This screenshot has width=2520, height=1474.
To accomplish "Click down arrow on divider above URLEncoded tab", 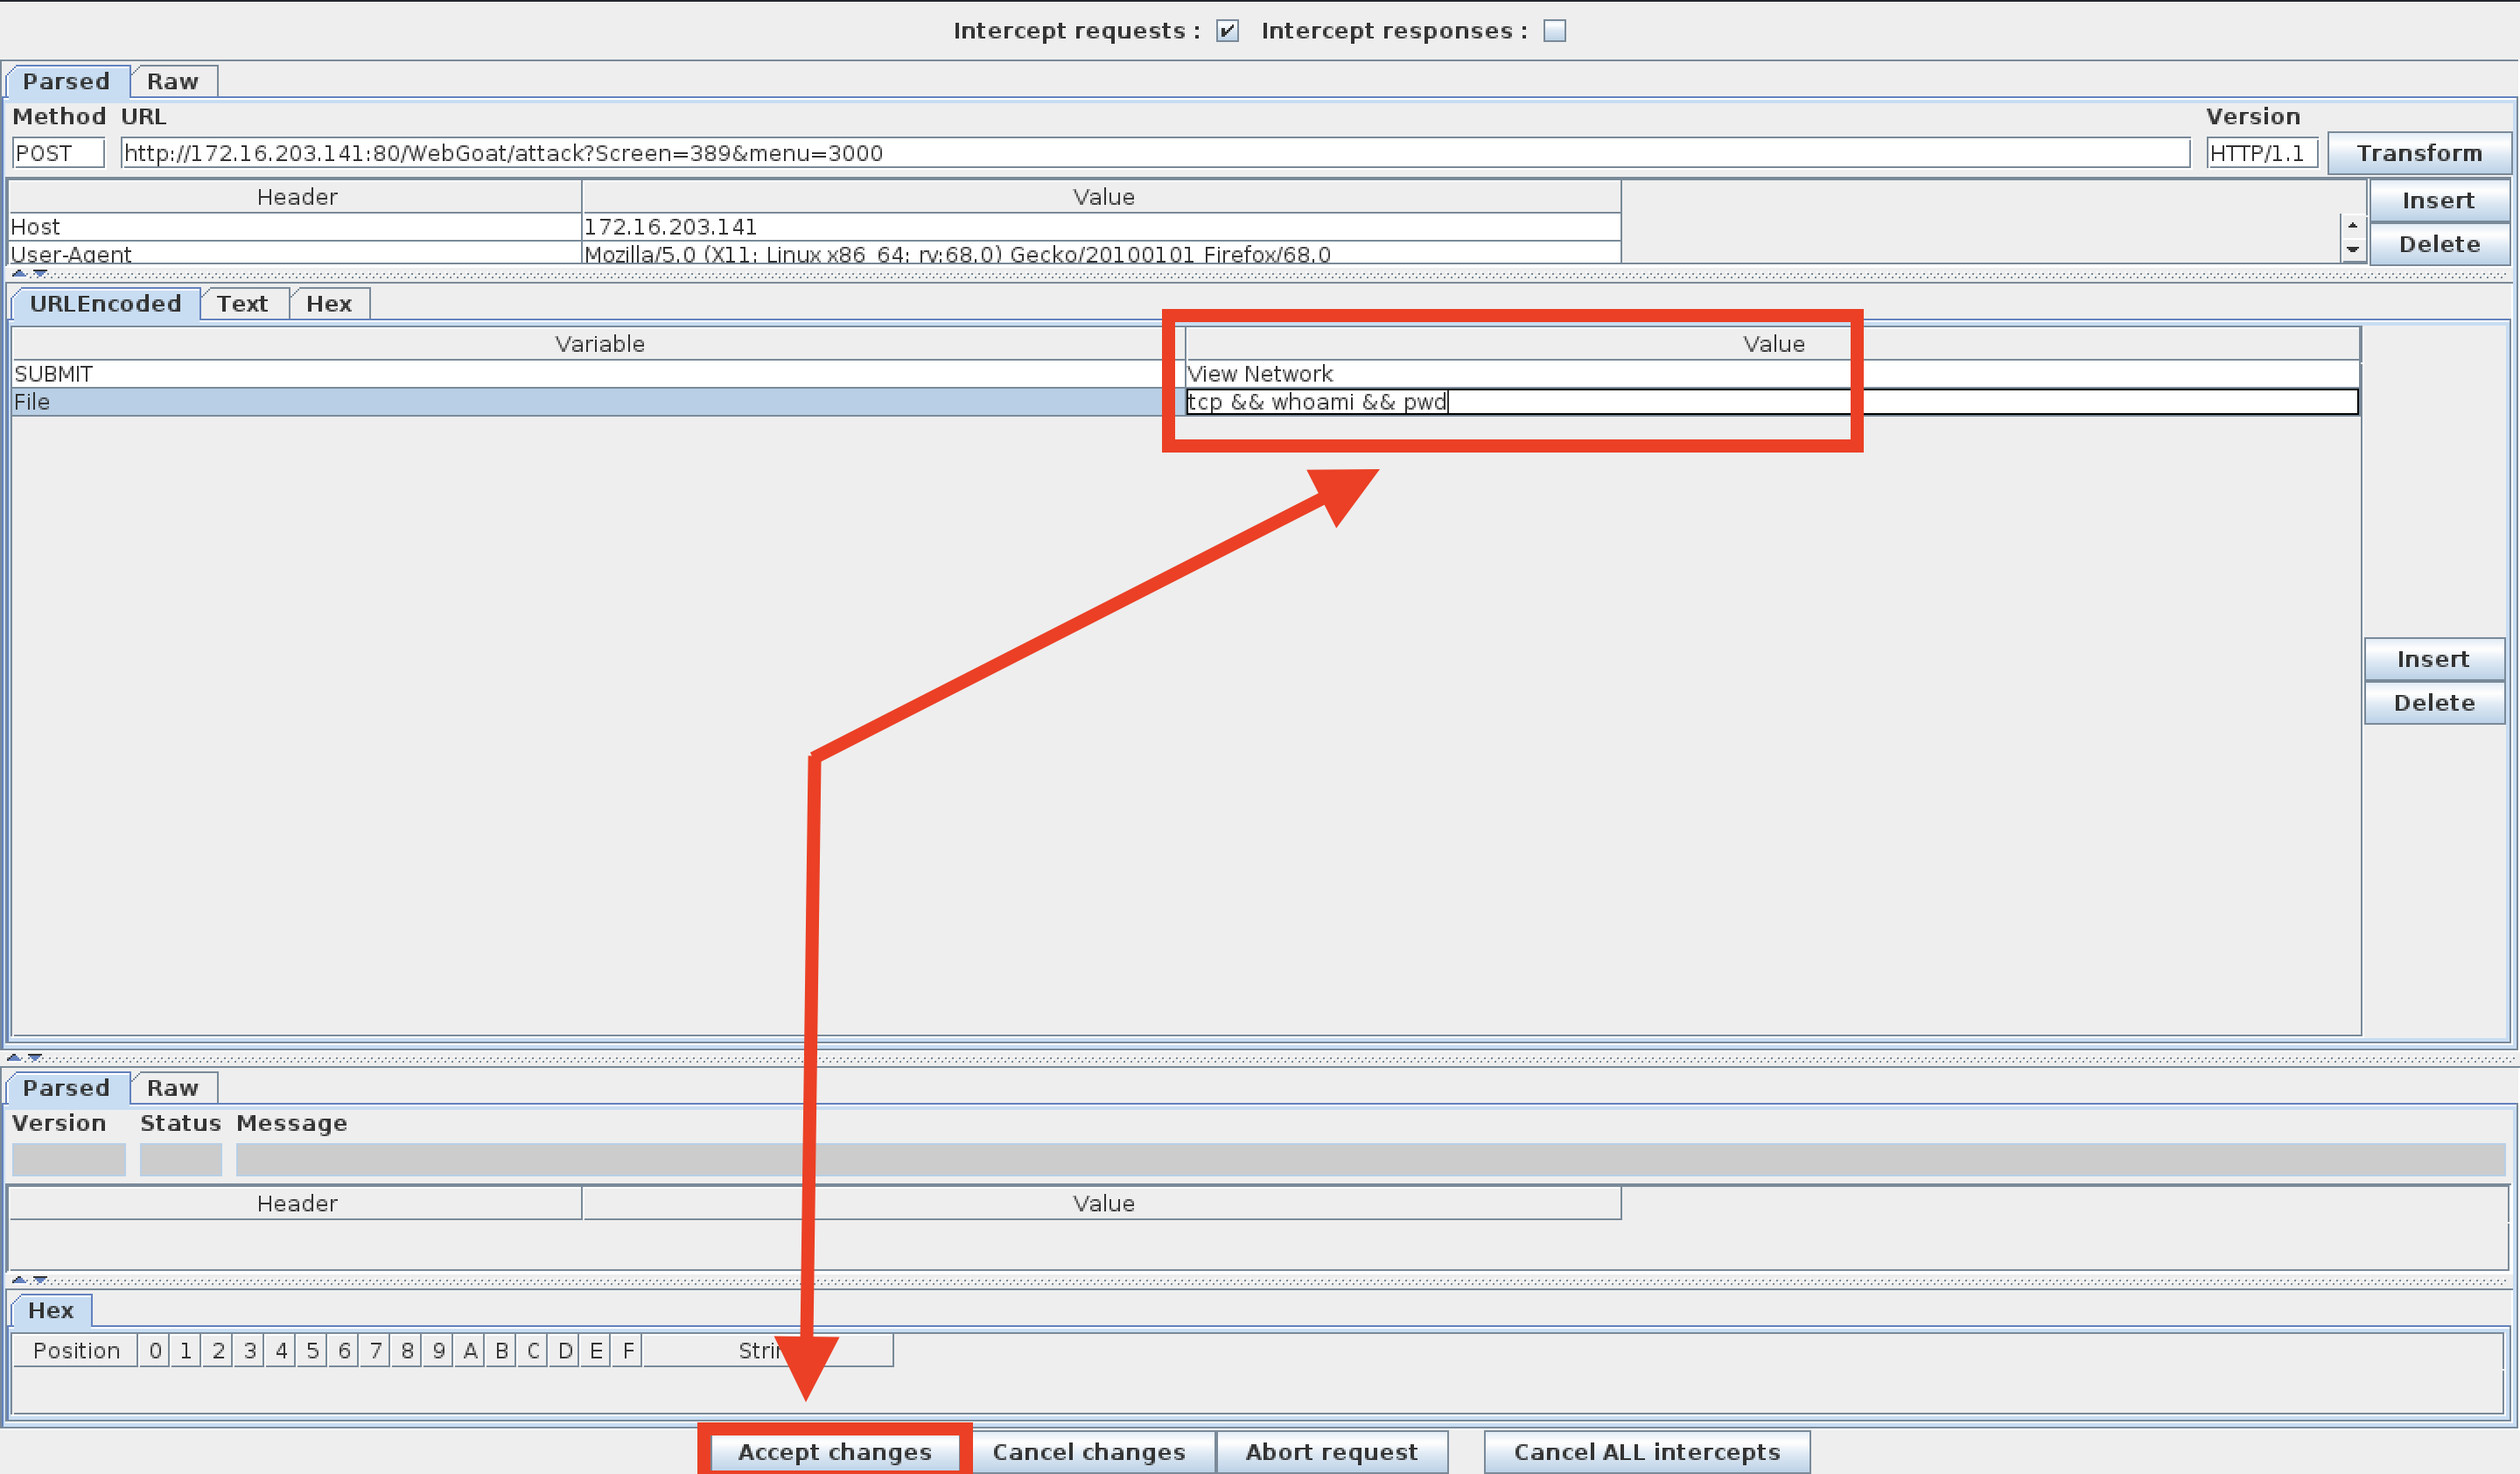I will tap(40, 273).
